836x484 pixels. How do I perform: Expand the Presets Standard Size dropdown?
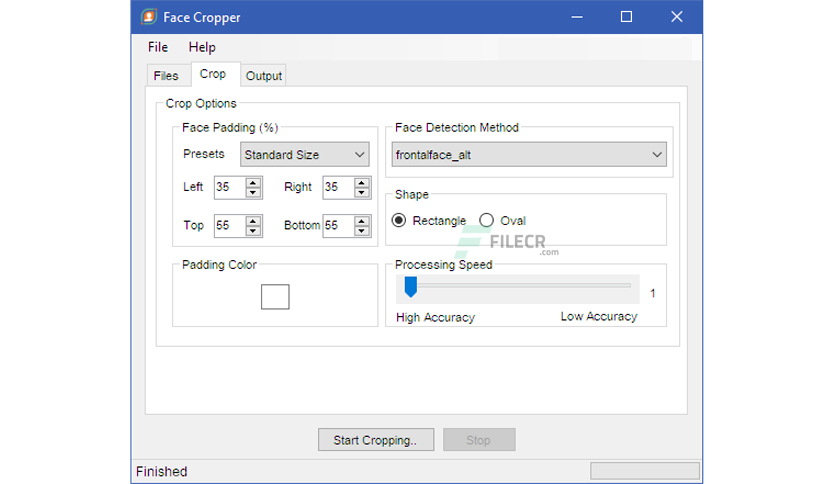(304, 155)
